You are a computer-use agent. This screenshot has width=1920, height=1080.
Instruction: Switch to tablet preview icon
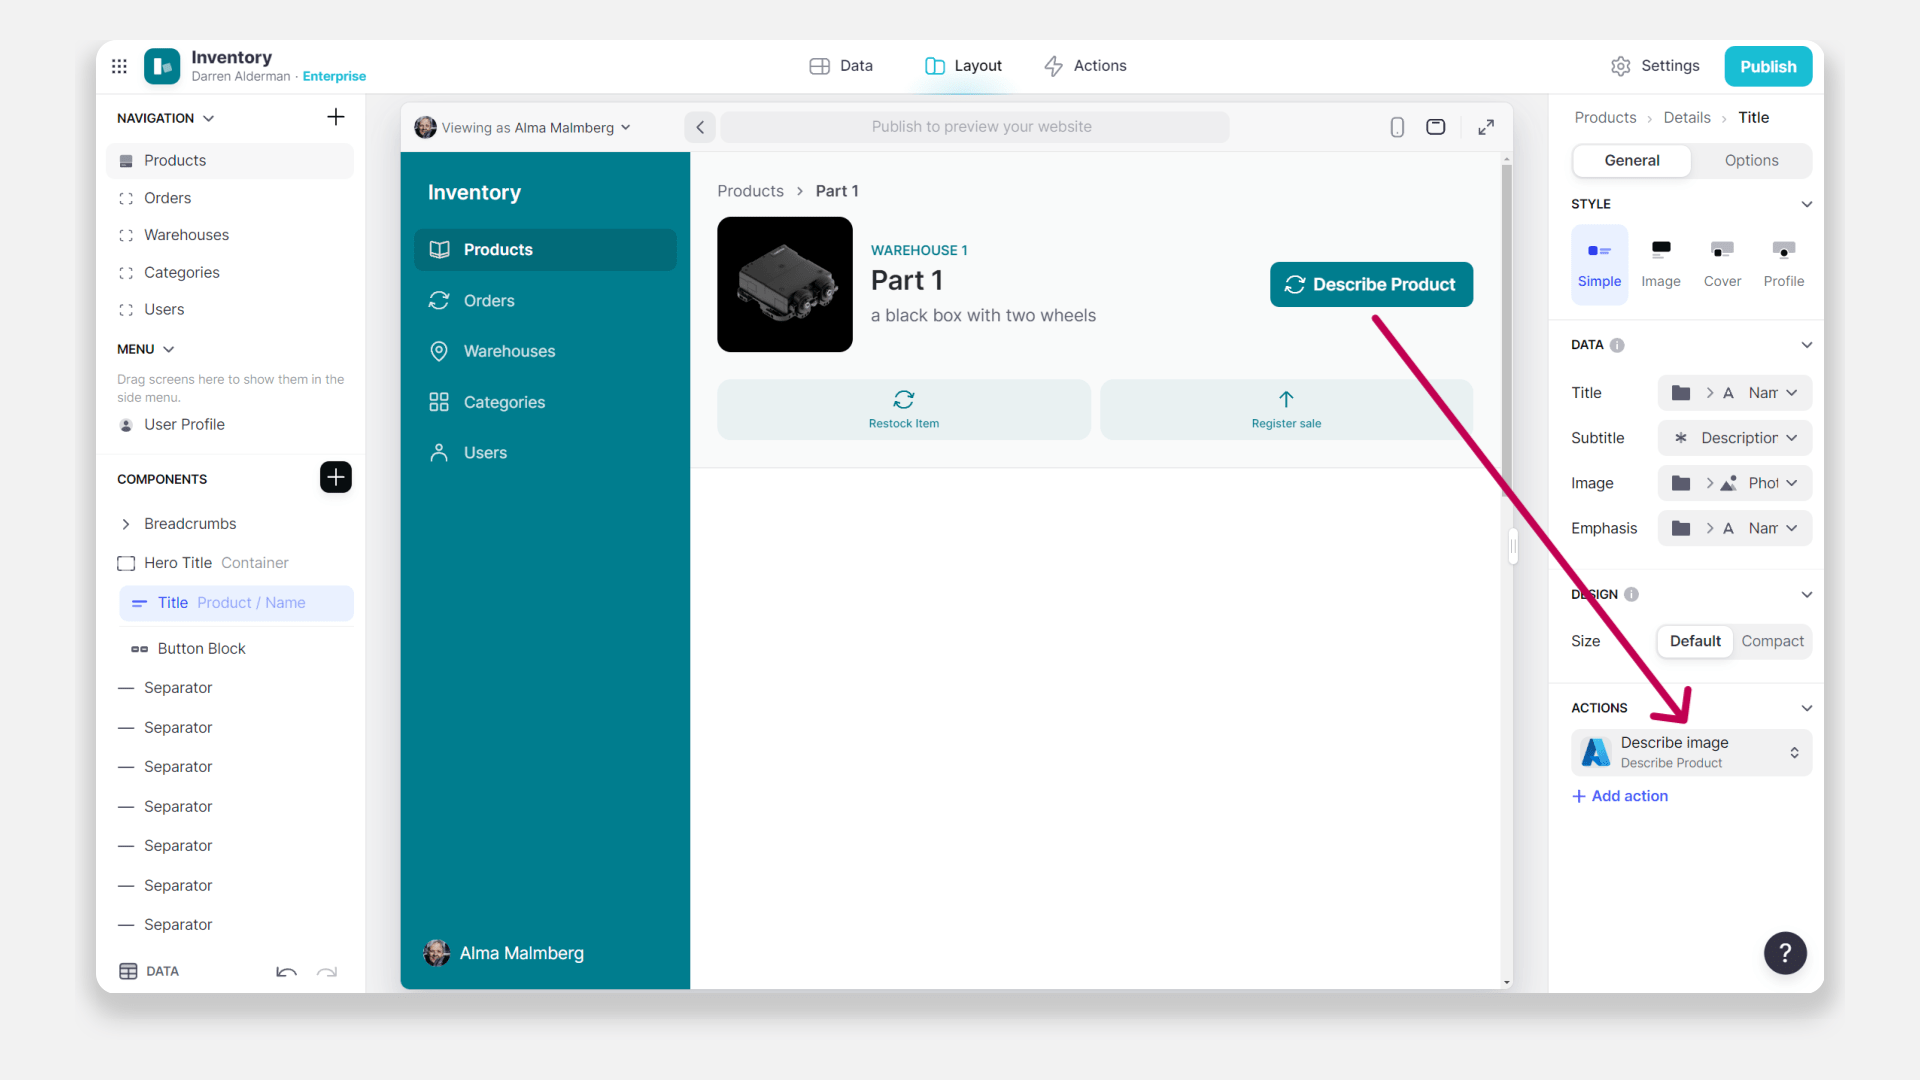pyautogui.click(x=1436, y=127)
